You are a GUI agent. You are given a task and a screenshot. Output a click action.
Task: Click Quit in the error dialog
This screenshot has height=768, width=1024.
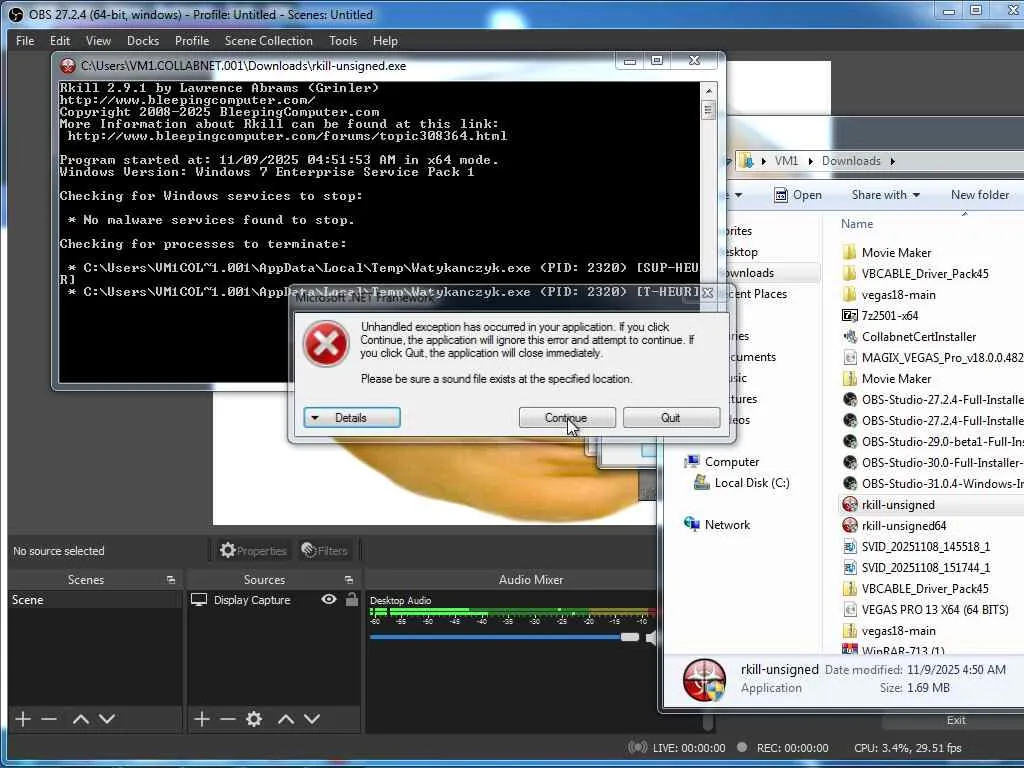[x=671, y=418]
